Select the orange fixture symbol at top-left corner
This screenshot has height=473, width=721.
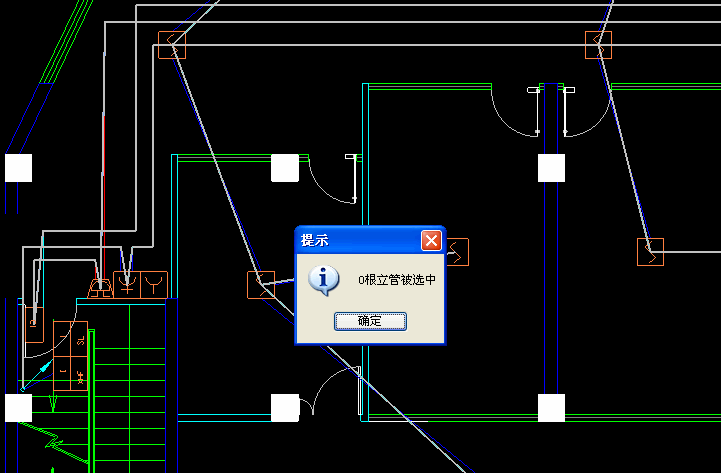(172, 45)
